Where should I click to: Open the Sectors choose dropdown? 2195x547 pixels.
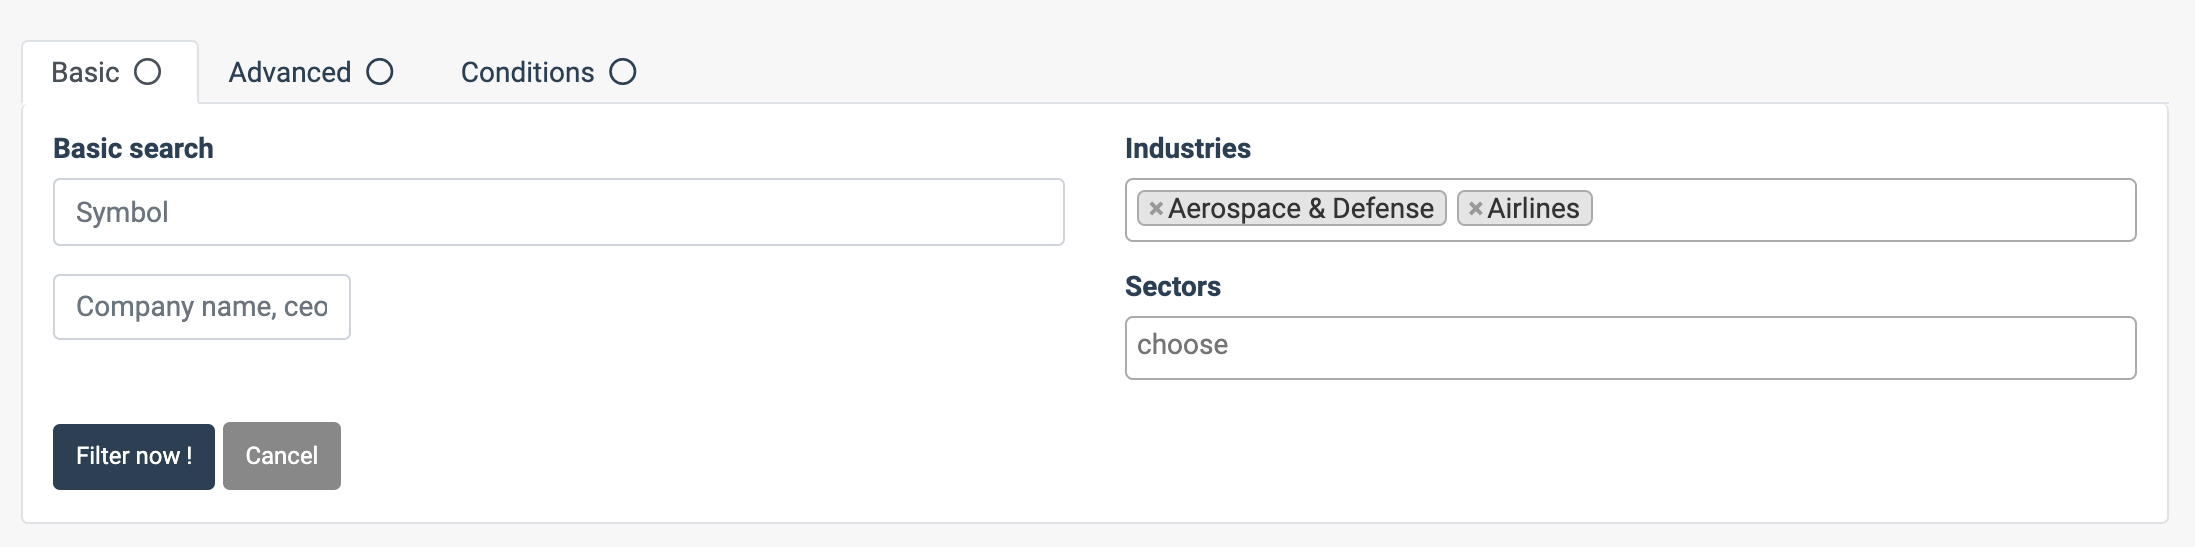point(1630,348)
